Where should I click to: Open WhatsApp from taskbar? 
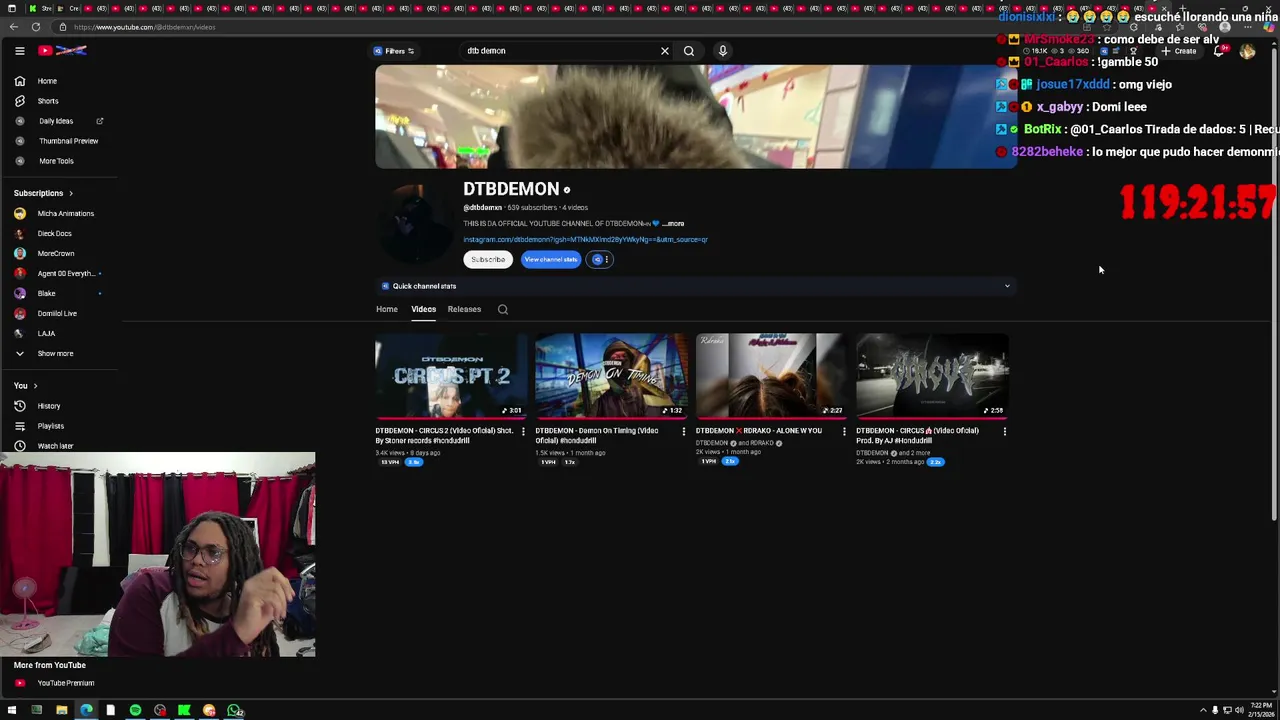click(x=234, y=711)
